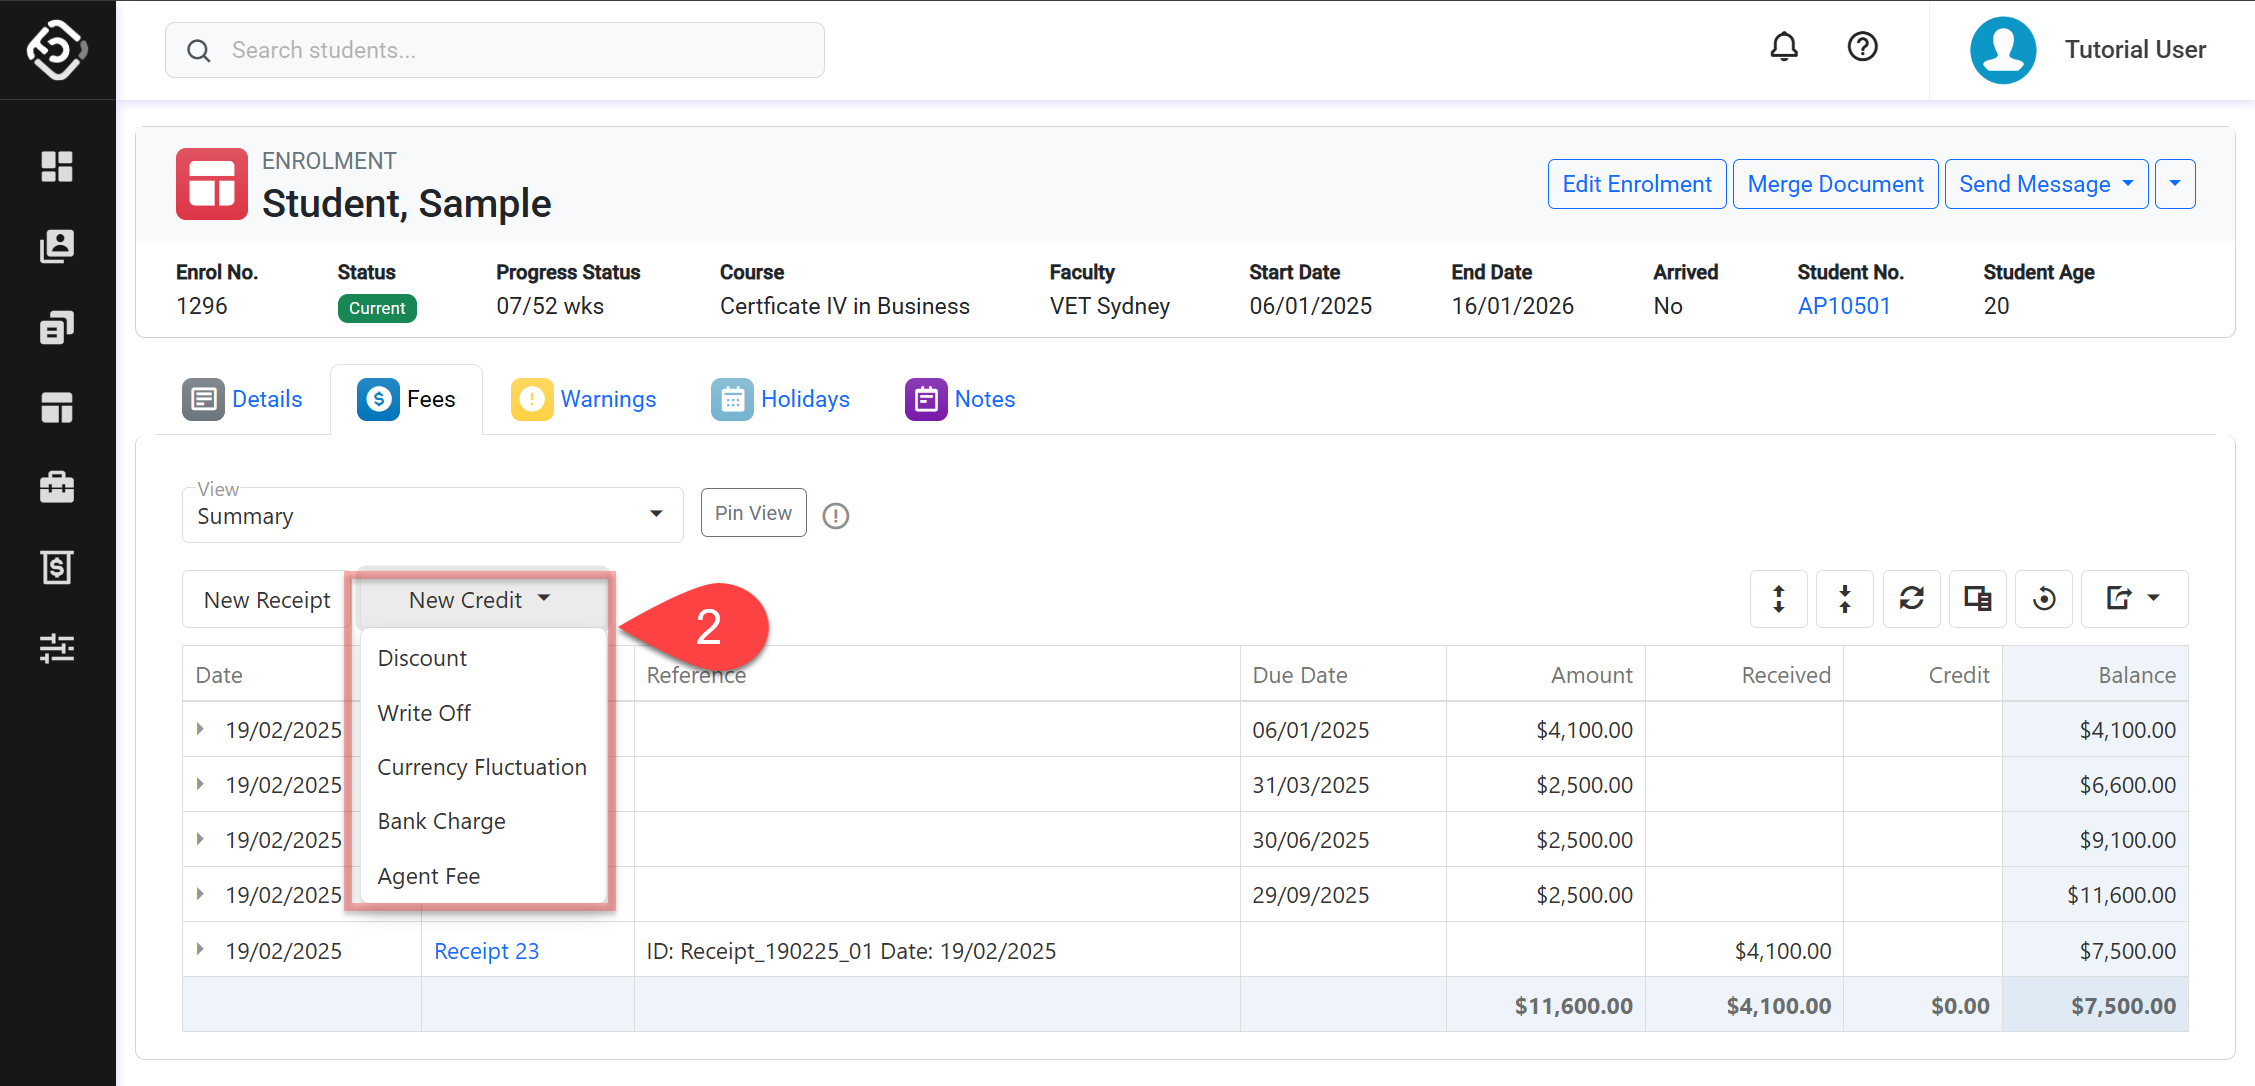Open the enrolment layout icon in sidebar
Screen dimensions: 2255x1086
click(x=57, y=408)
